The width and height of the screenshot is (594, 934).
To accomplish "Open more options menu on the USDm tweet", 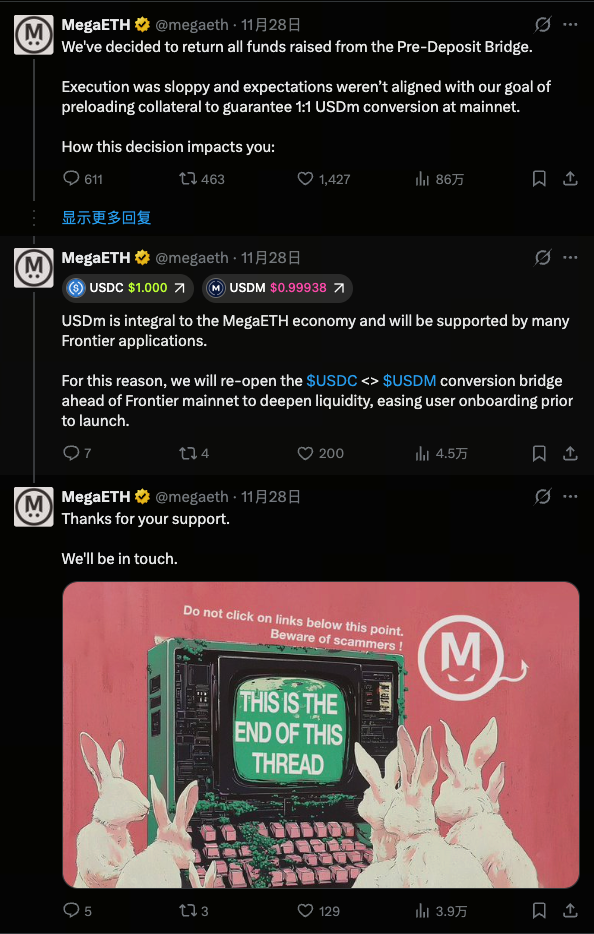I will (570, 257).
